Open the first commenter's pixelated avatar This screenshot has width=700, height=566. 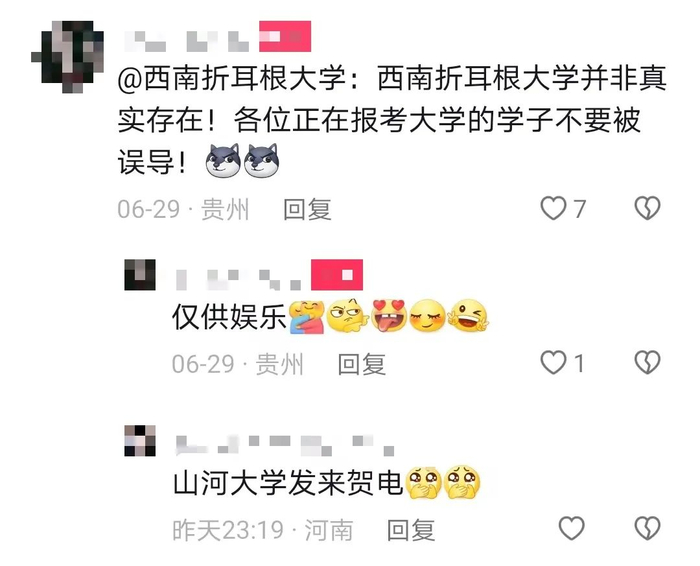(x=67, y=57)
